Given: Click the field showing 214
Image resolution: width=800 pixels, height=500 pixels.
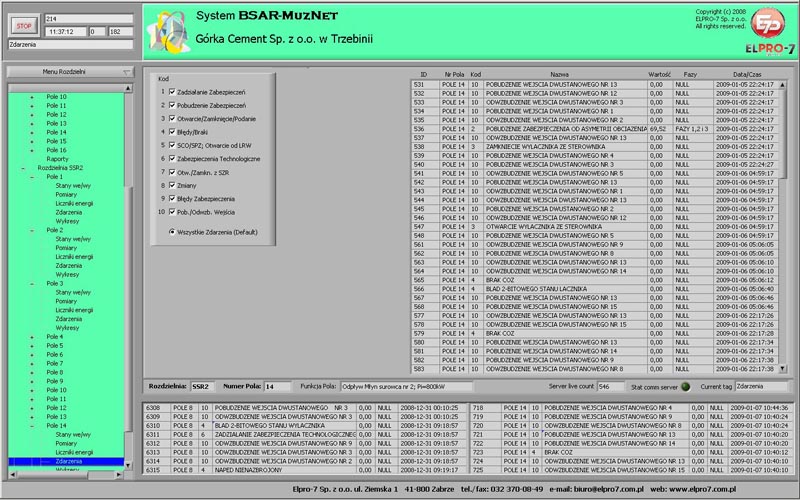Looking at the screenshot, I should tap(89, 19).
